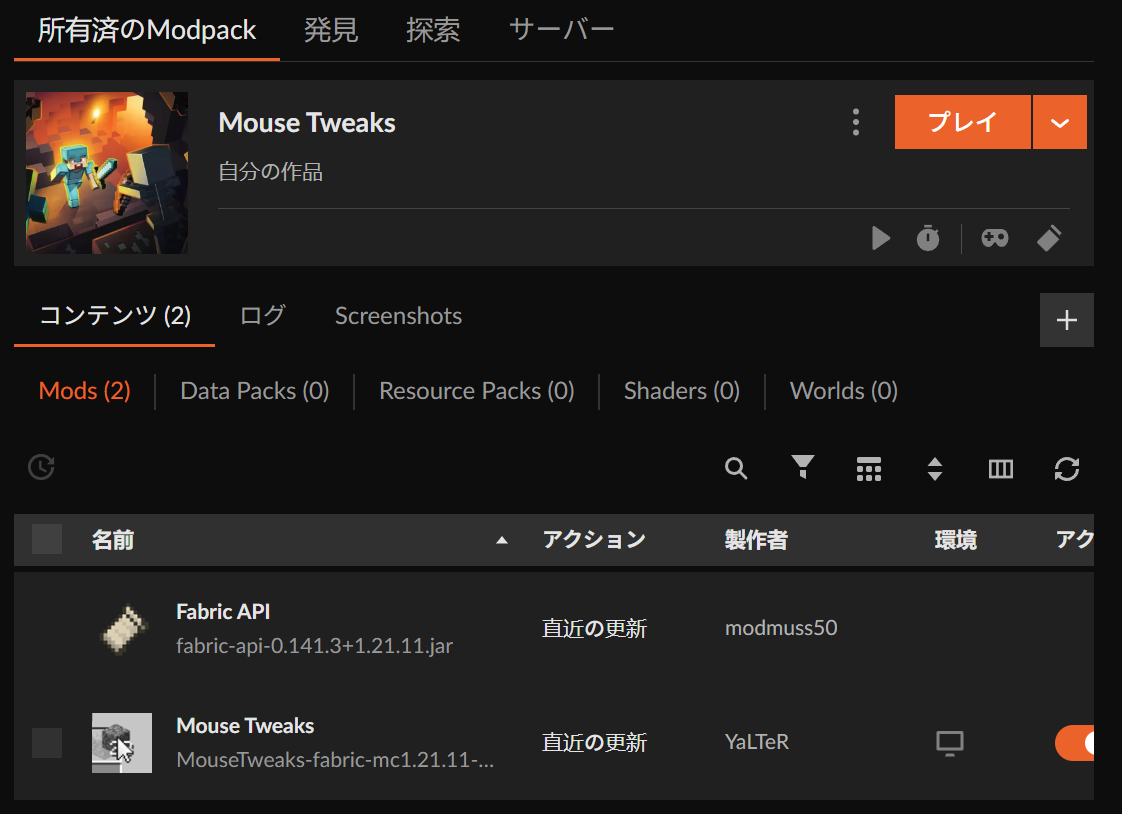
Task: Click the Mouse Tweaks mod thumbnail image
Action: (x=121, y=743)
